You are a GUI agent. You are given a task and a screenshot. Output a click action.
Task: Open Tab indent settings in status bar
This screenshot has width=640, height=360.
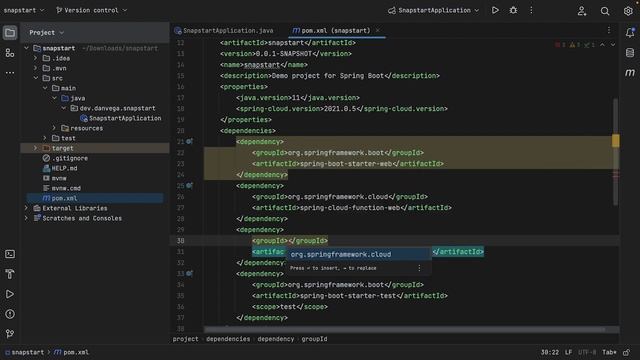click(609, 352)
